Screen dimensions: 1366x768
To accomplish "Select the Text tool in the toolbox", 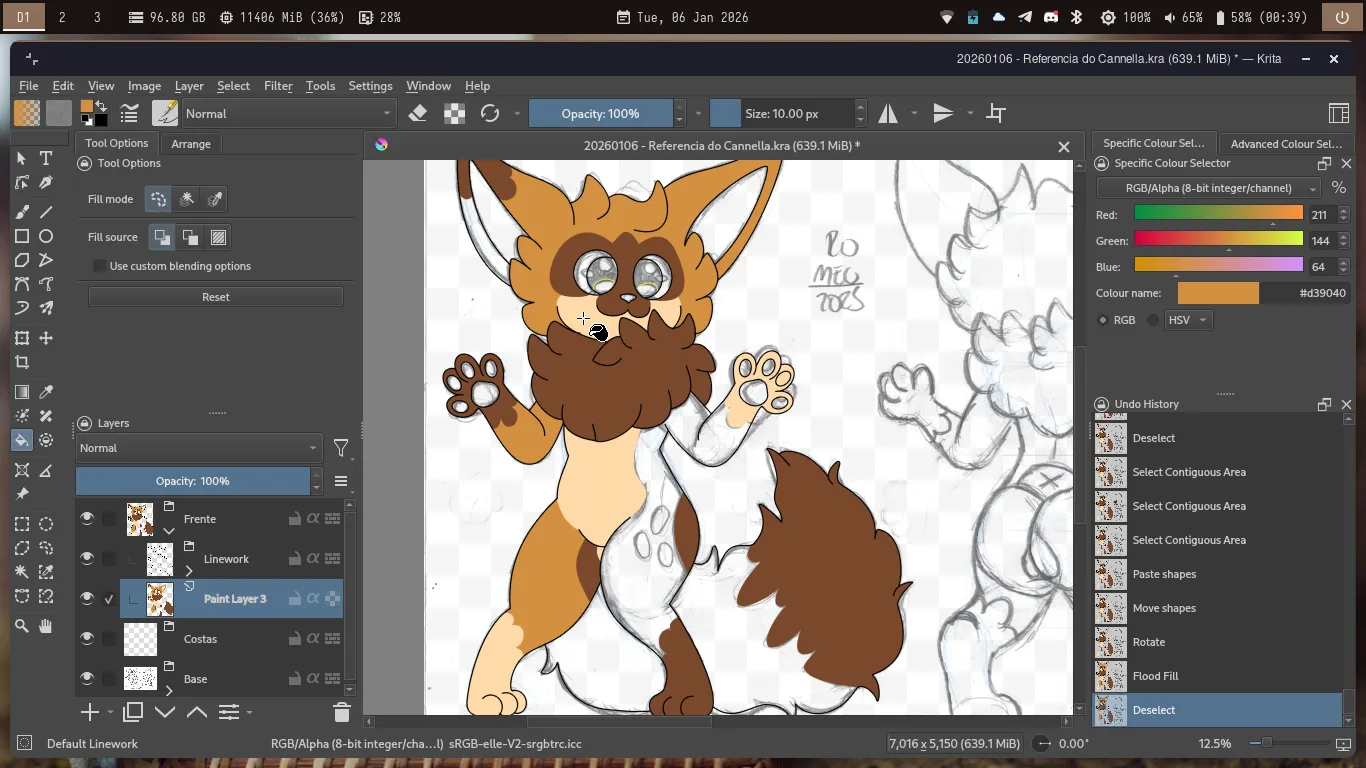I will tap(46, 159).
